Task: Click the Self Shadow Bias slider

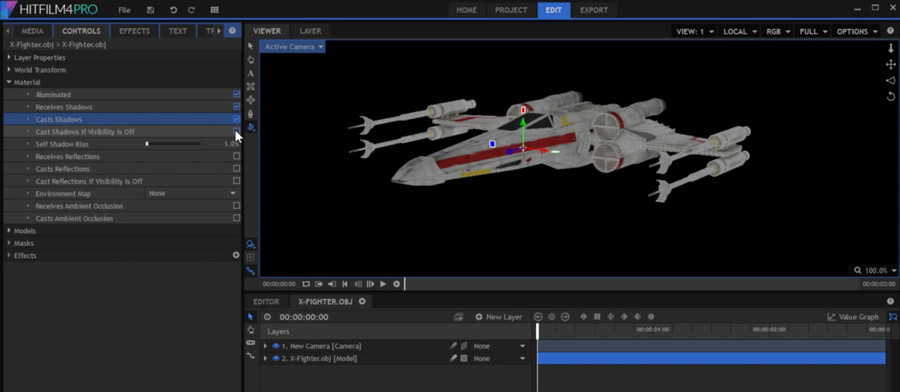Action: coord(173,144)
